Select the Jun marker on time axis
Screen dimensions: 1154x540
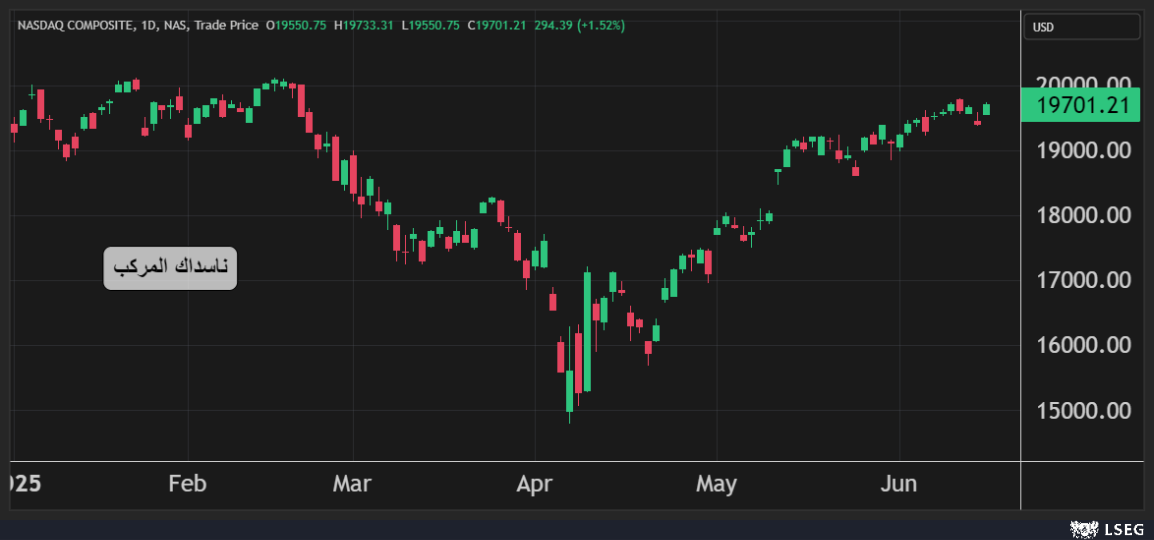click(x=898, y=484)
